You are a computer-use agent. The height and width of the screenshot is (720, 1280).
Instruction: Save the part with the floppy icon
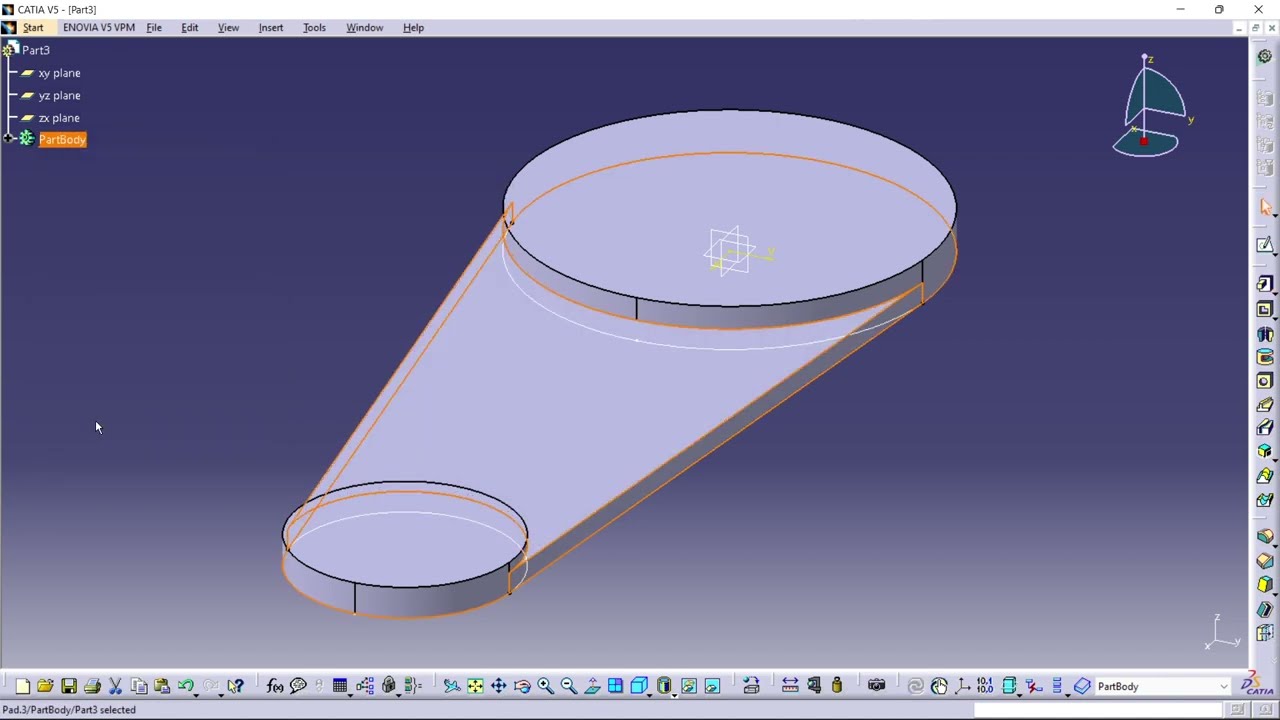[x=69, y=686]
